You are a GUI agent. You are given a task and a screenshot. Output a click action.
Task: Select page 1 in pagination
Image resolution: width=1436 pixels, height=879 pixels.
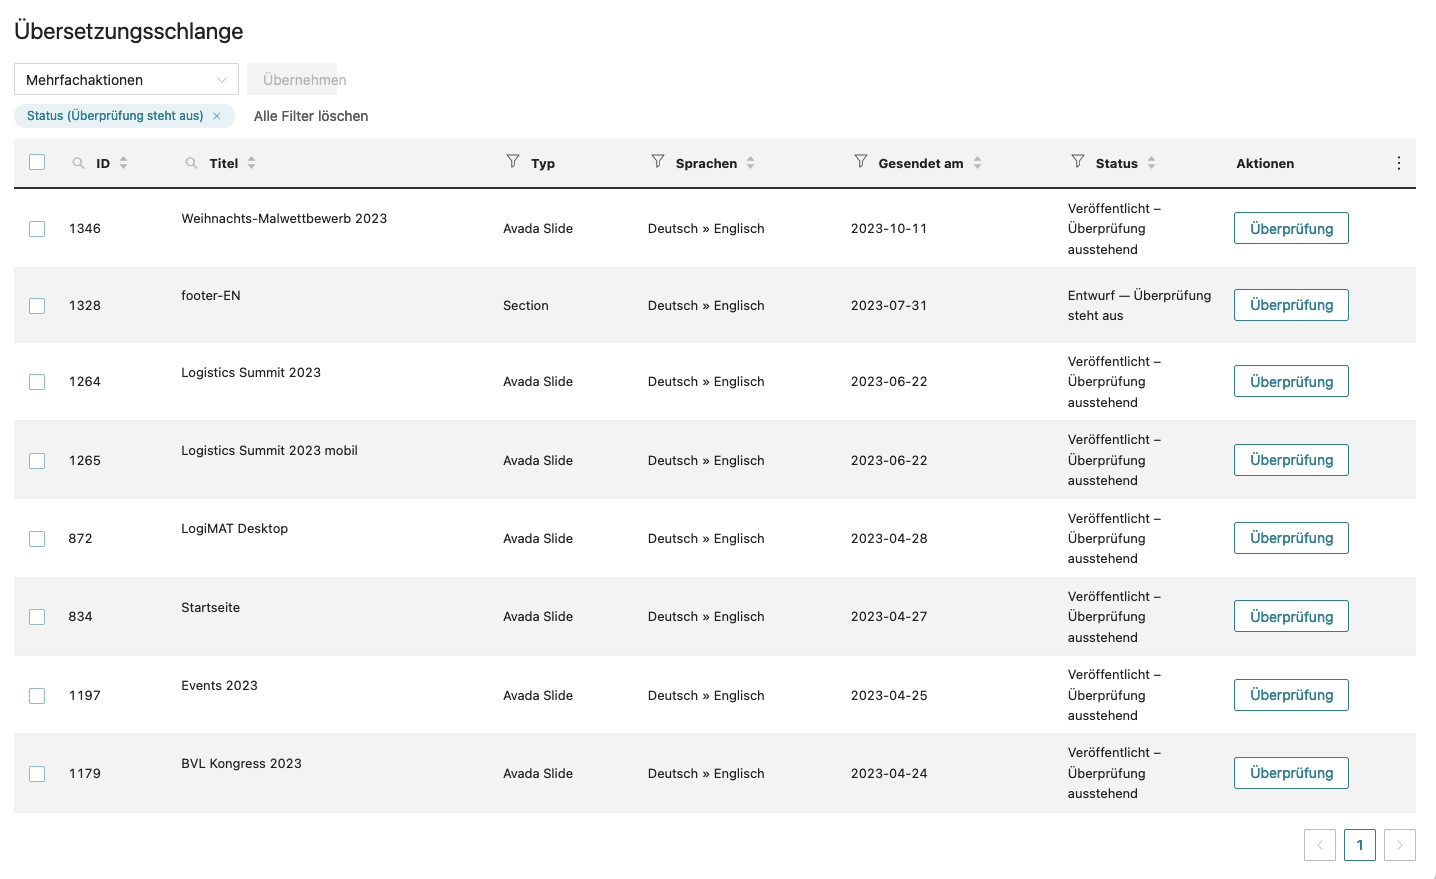1360,845
